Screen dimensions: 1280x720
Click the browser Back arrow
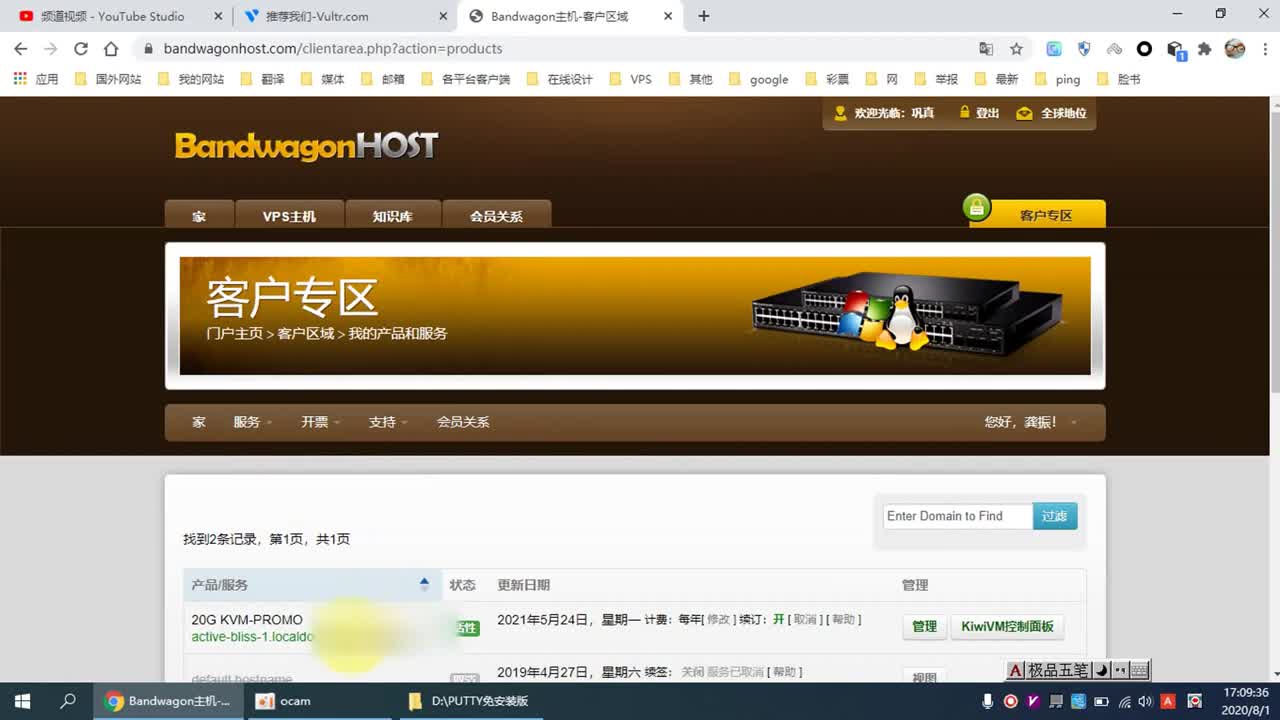click(20, 48)
